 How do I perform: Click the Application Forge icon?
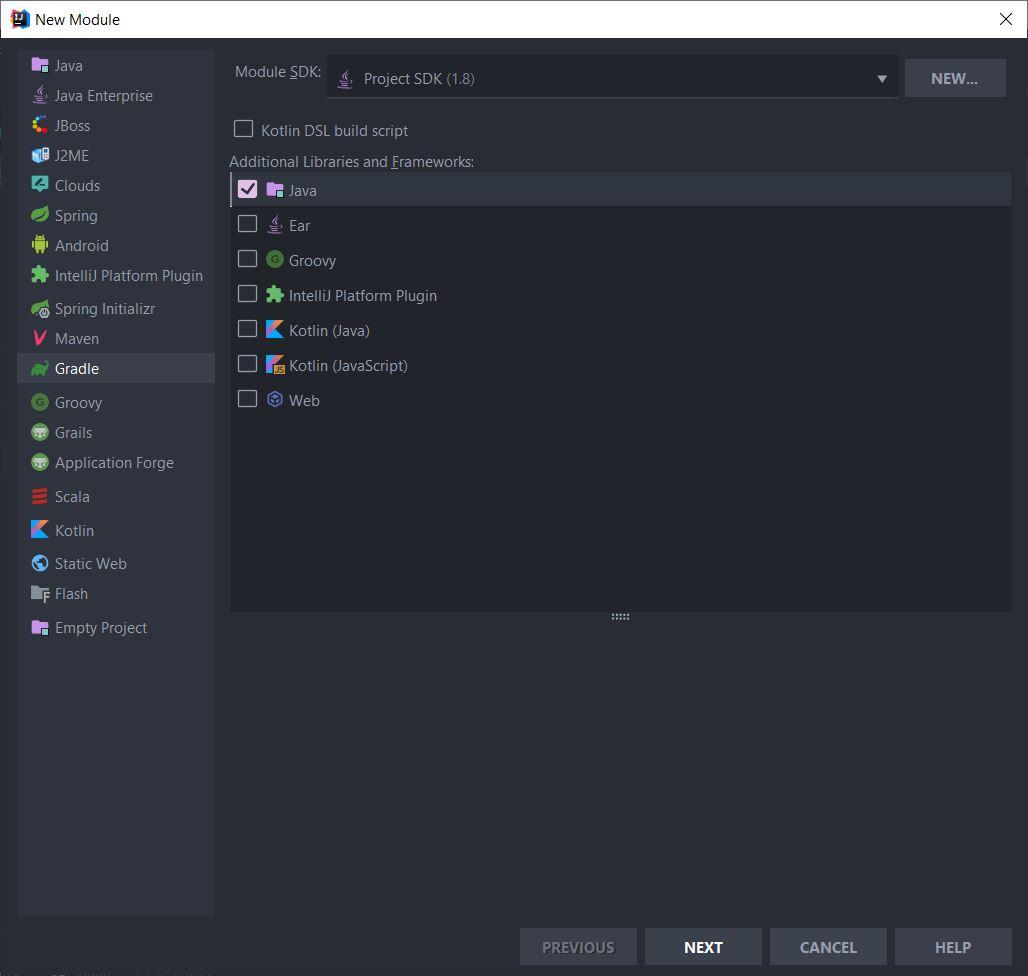40,462
